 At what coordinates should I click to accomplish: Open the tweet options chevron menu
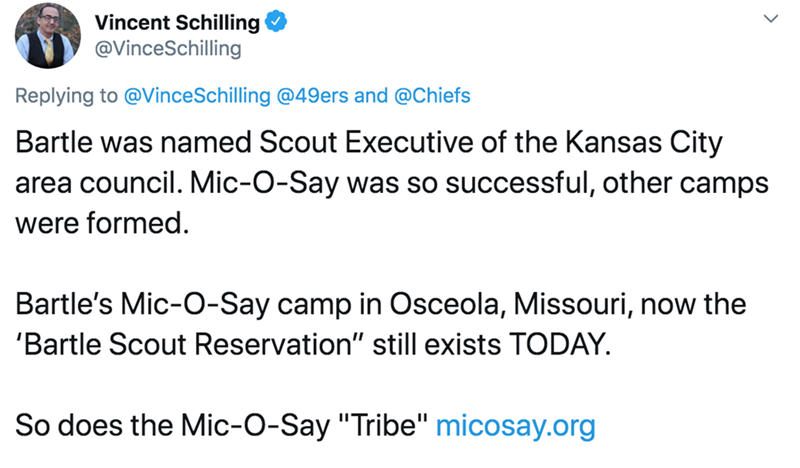[x=770, y=19]
